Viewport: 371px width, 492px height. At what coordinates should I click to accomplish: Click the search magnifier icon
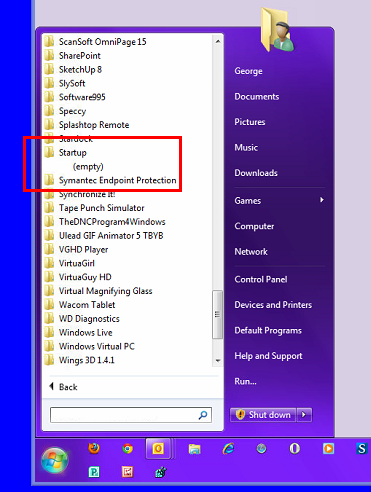coord(203,415)
